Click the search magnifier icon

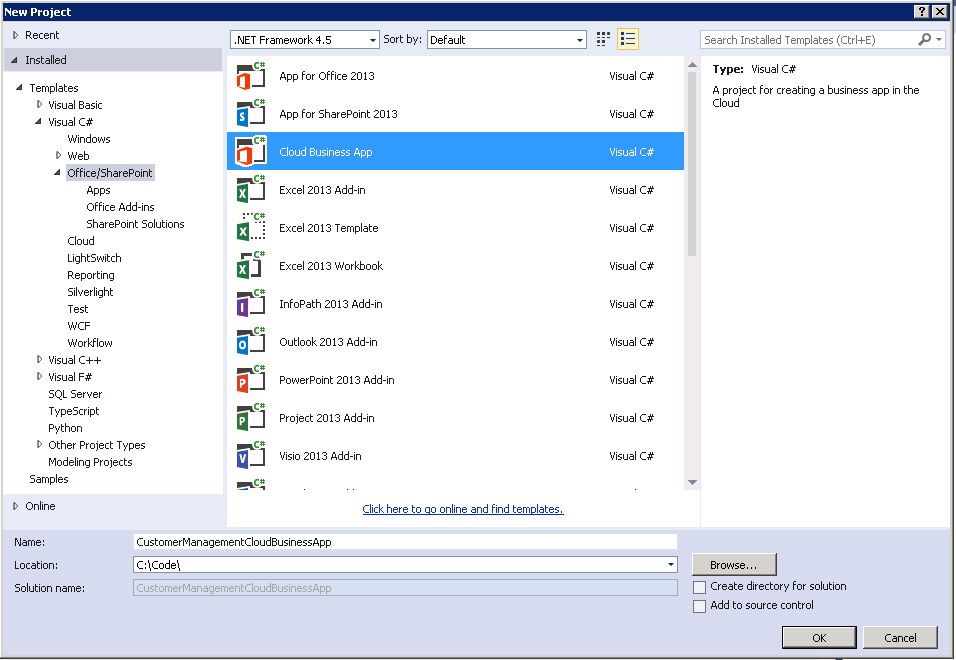[925, 40]
